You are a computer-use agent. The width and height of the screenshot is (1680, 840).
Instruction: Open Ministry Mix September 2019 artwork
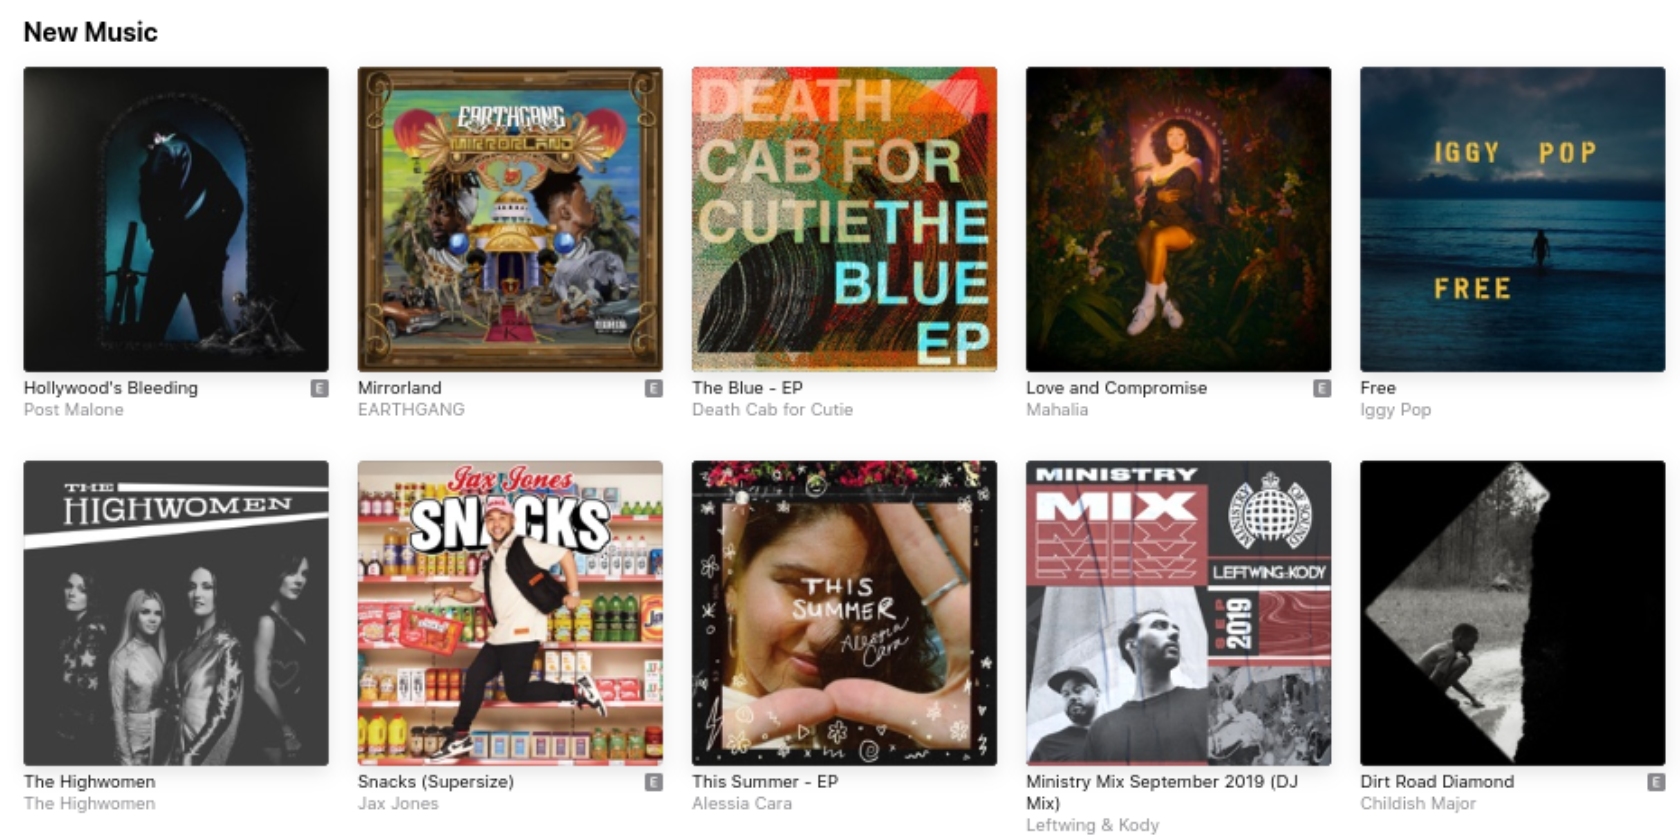click(x=1178, y=613)
